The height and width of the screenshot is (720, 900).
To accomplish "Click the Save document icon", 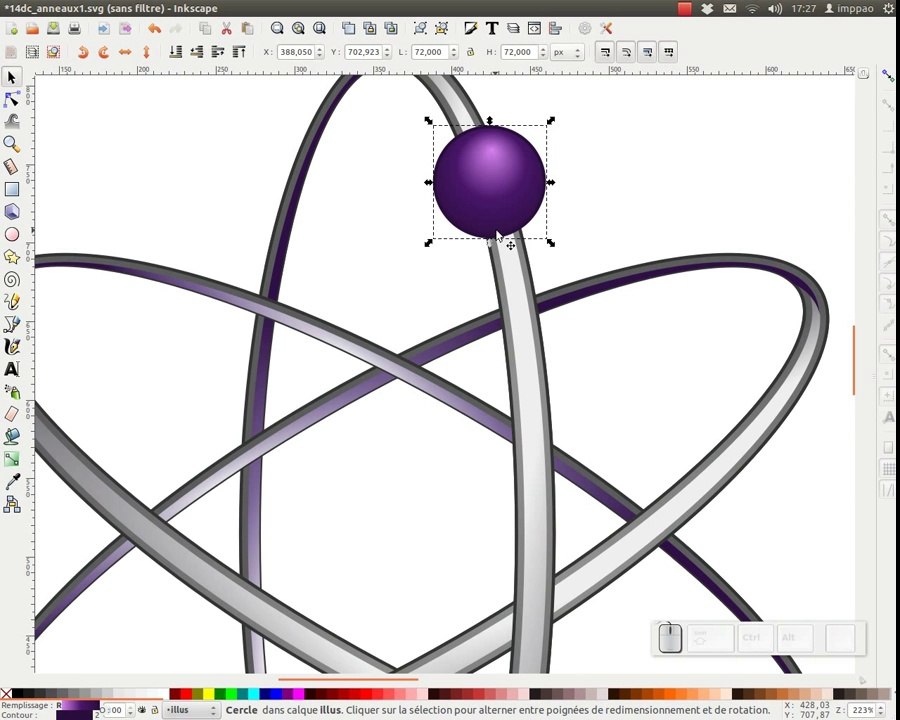I will click(53, 28).
